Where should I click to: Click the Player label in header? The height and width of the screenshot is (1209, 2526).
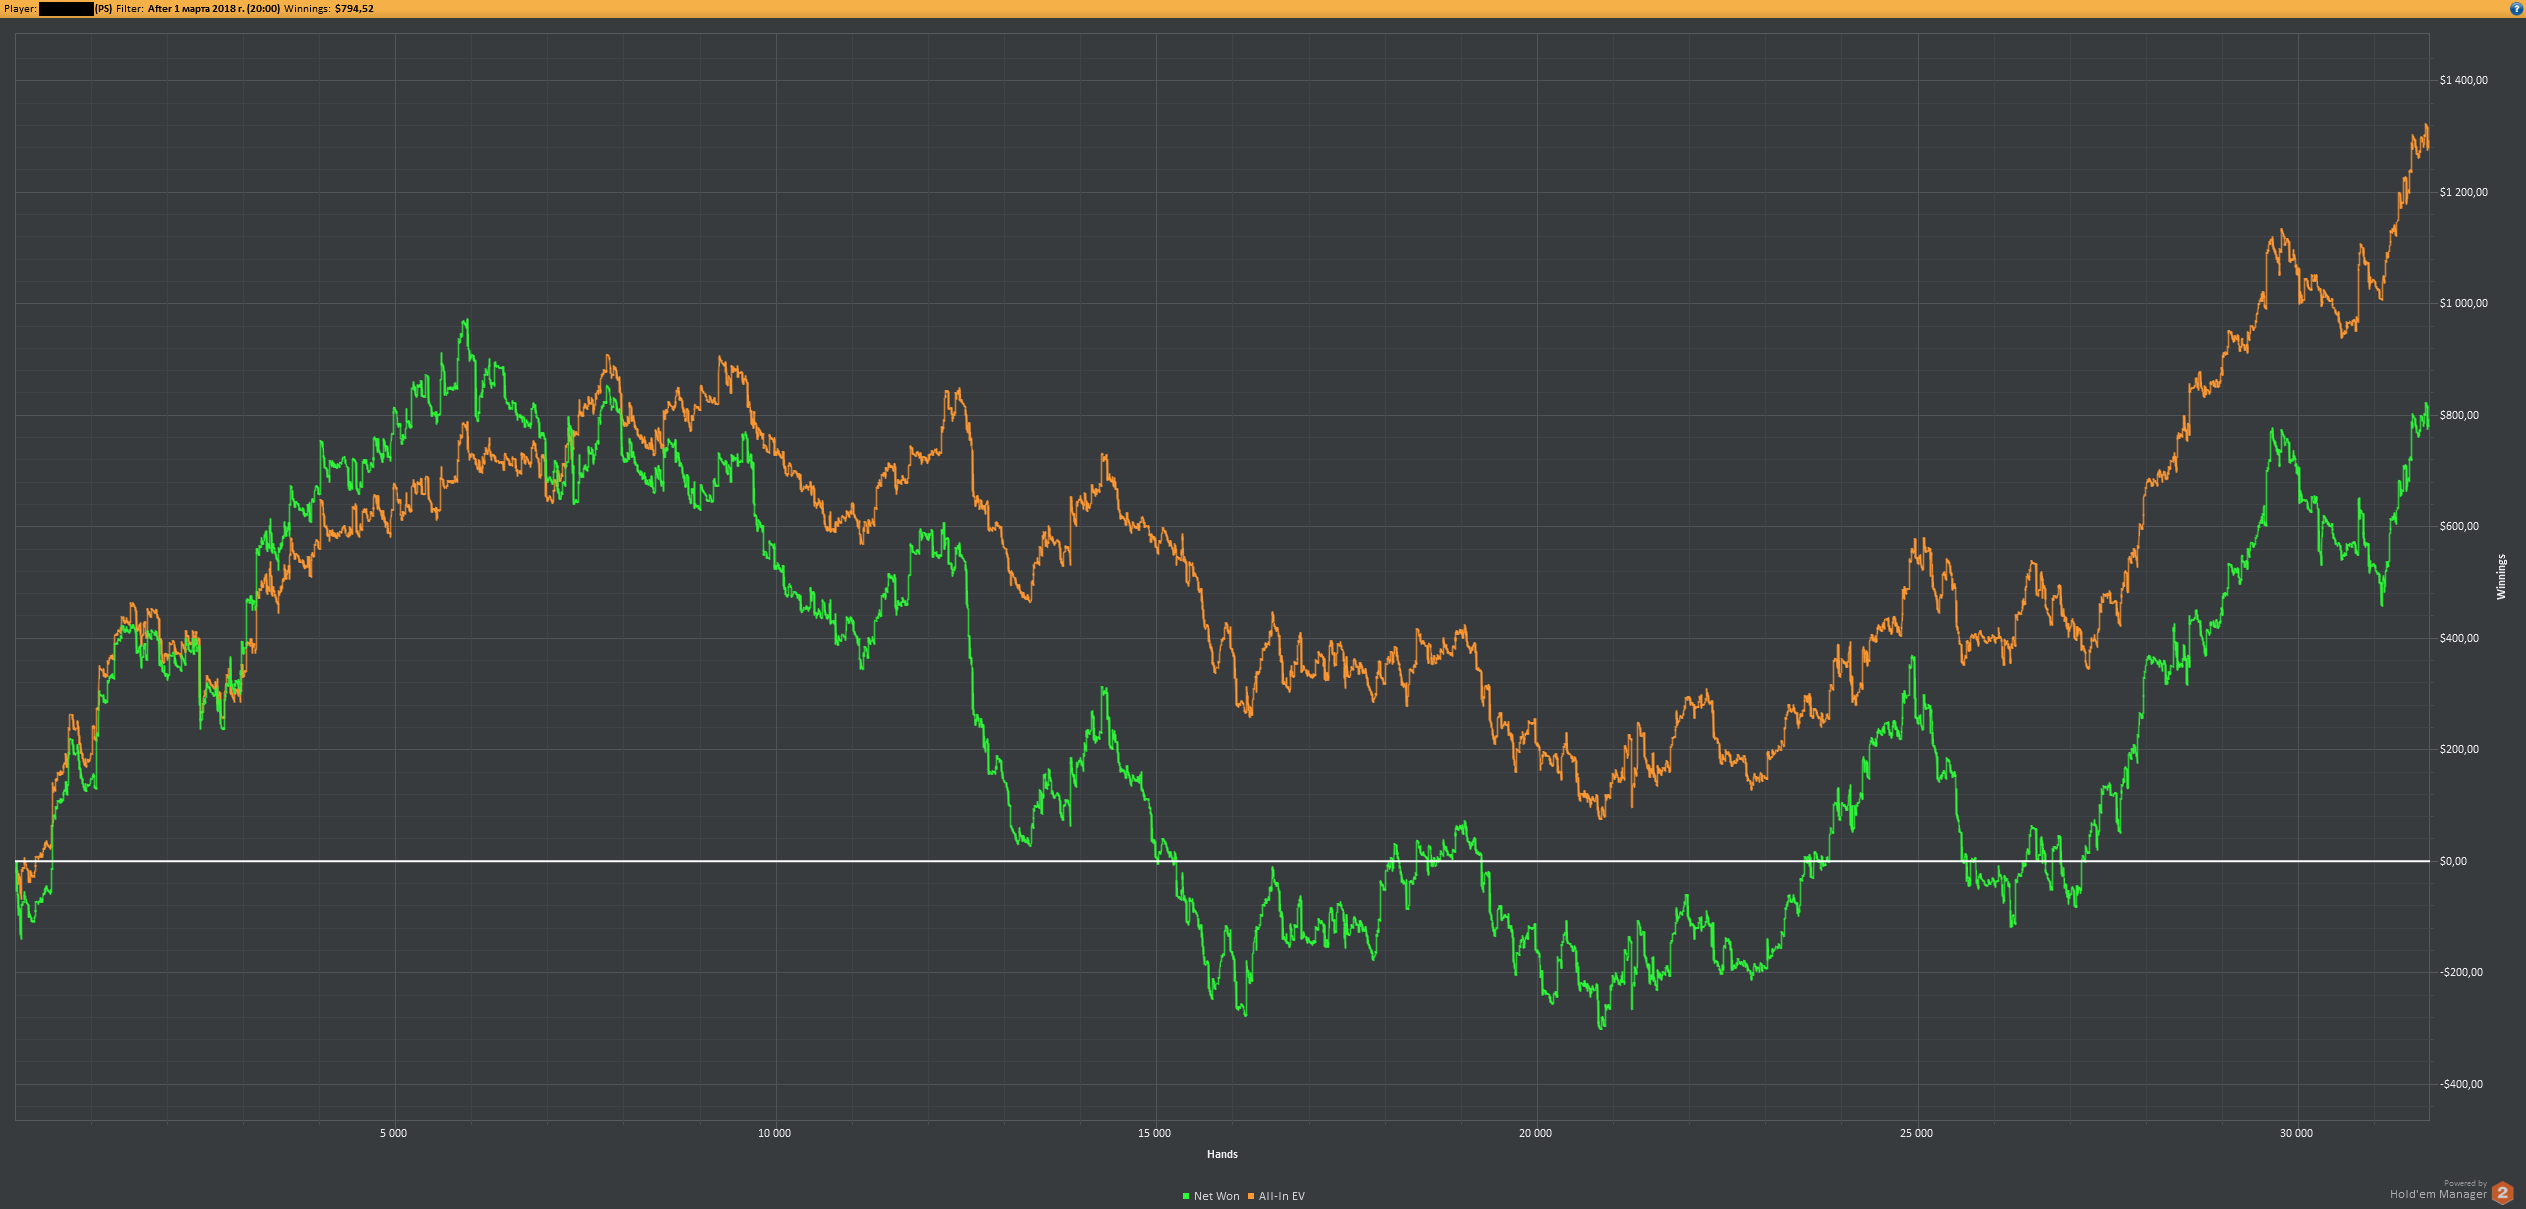tap(20, 9)
